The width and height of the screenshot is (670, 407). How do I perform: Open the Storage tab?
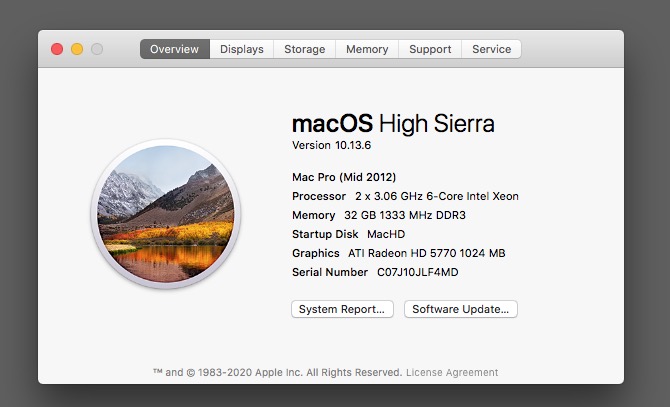pyautogui.click(x=305, y=49)
